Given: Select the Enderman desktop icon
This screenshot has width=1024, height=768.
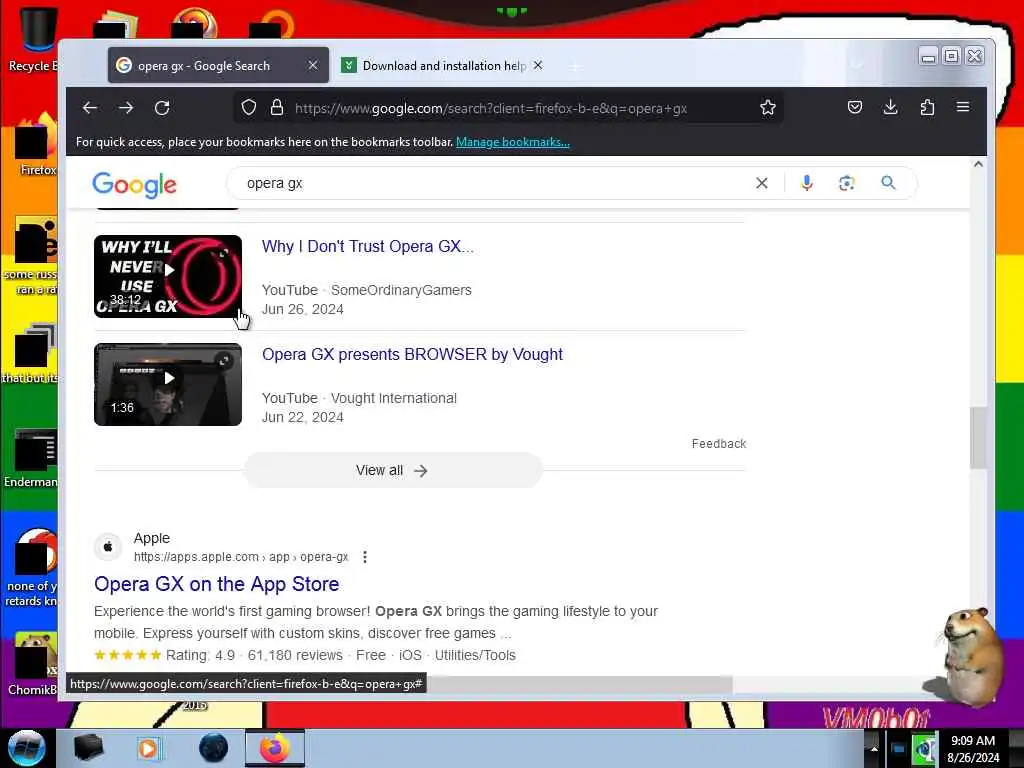Looking at the screenshot, I should [x=31, y=458].
